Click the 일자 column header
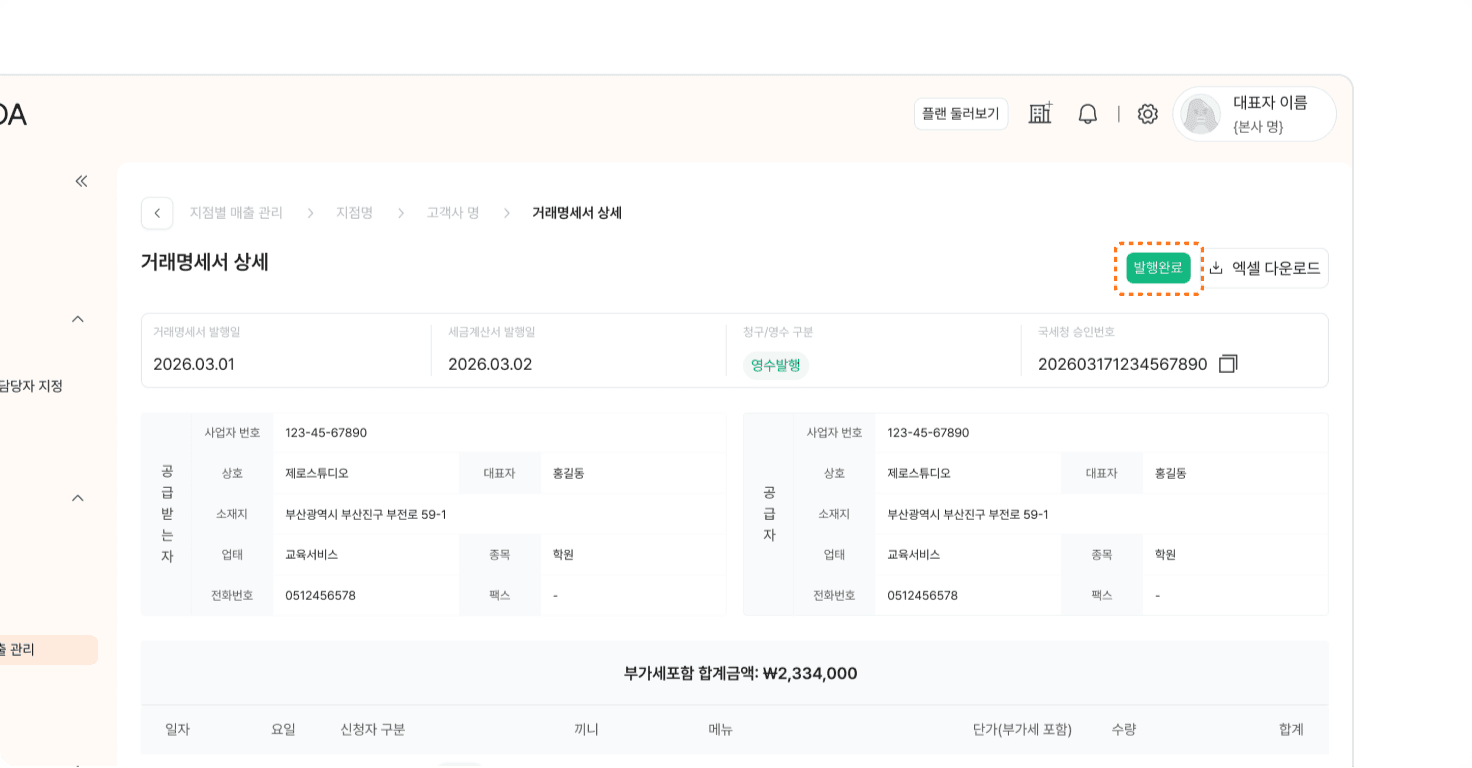 point(178,730)
